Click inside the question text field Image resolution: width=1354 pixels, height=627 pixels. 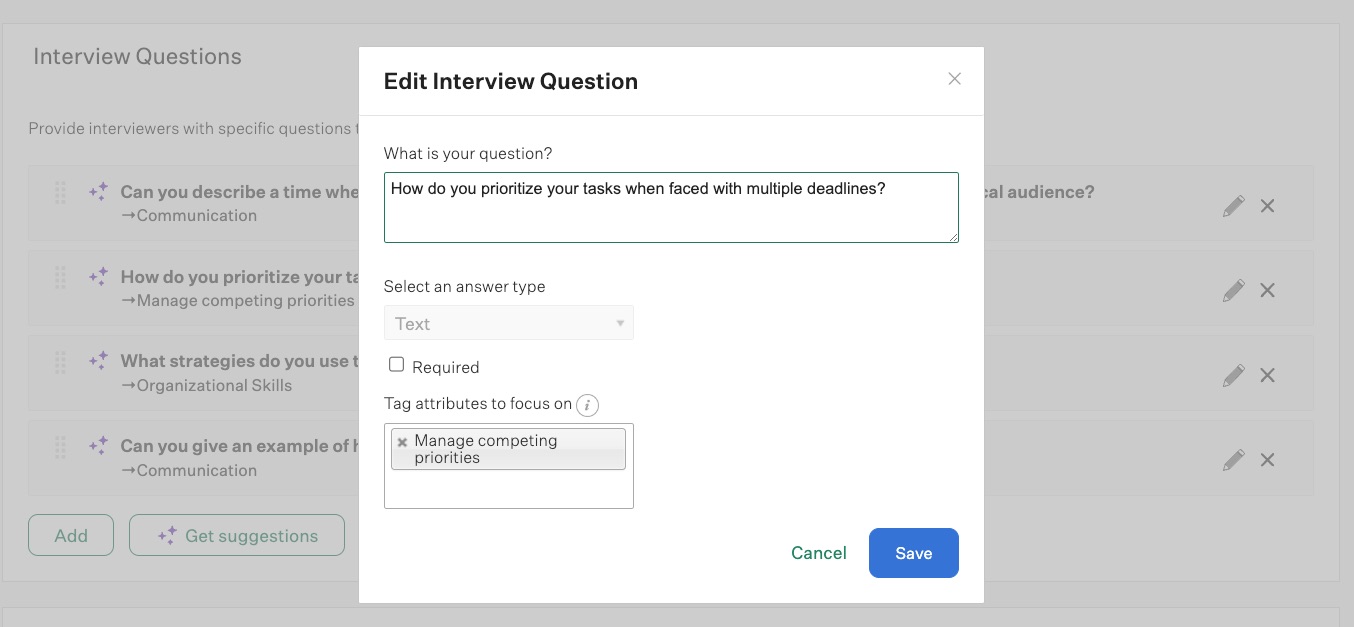670,207
